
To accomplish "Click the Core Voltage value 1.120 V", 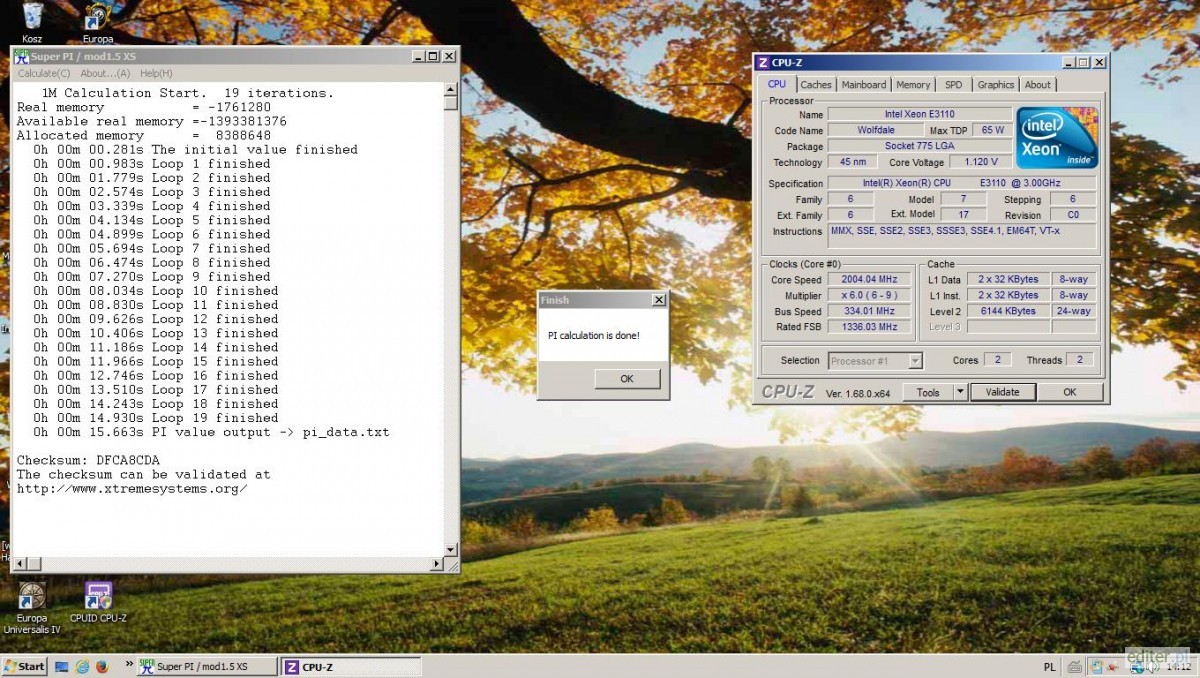I will (981, 162).
